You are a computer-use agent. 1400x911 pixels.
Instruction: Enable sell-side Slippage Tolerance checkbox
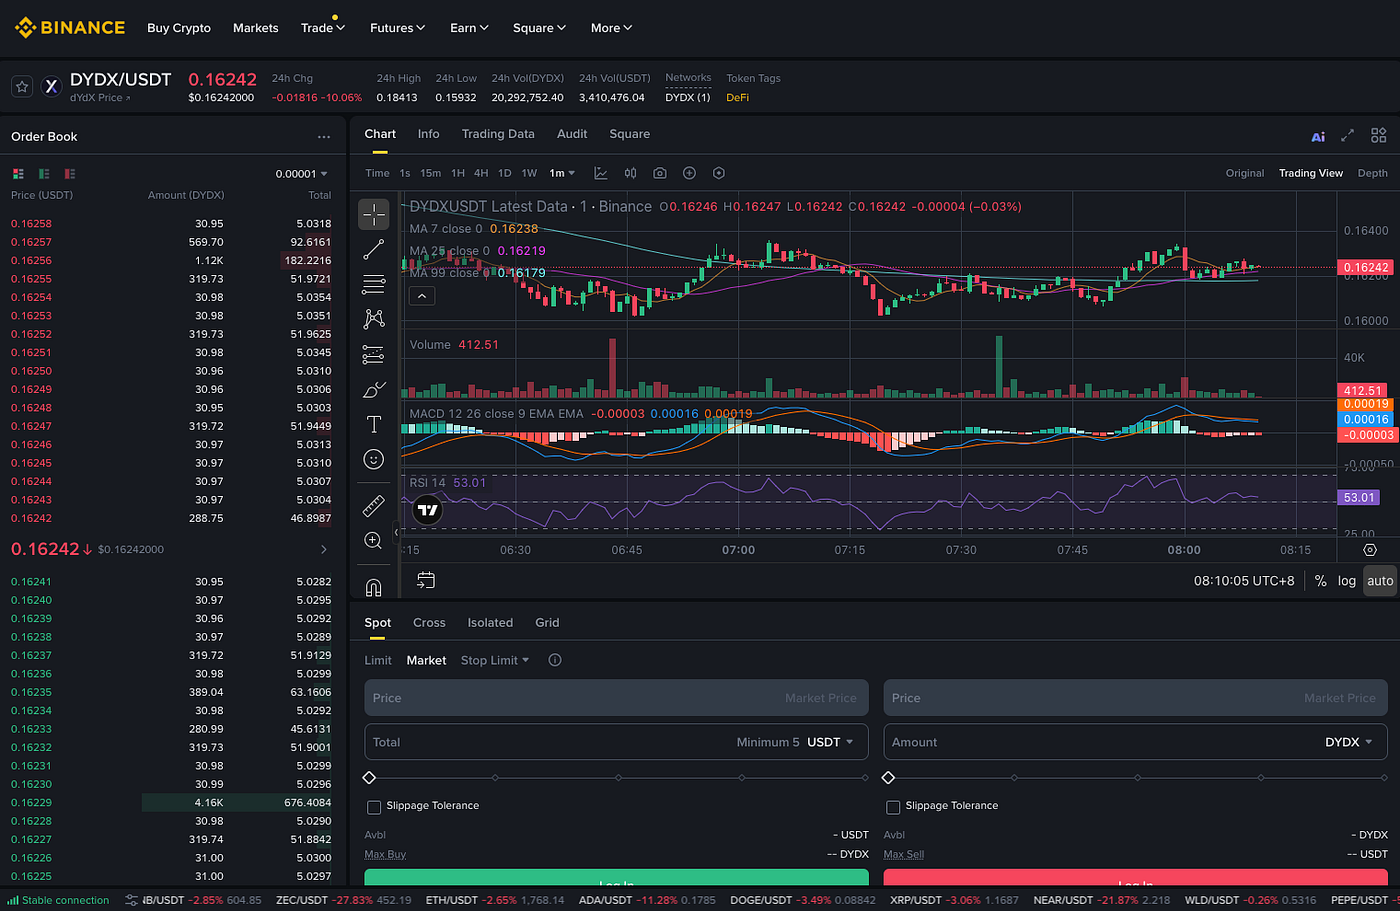pos(893,807)
